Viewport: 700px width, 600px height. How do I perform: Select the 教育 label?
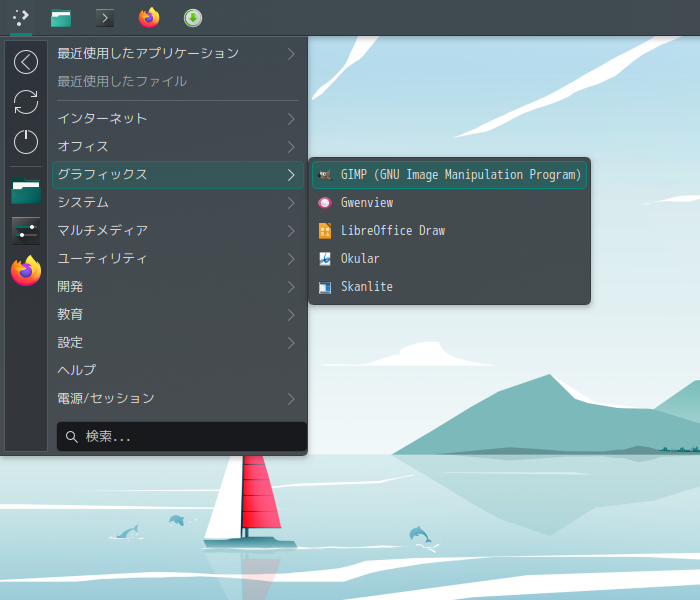(x=70, y=314)
